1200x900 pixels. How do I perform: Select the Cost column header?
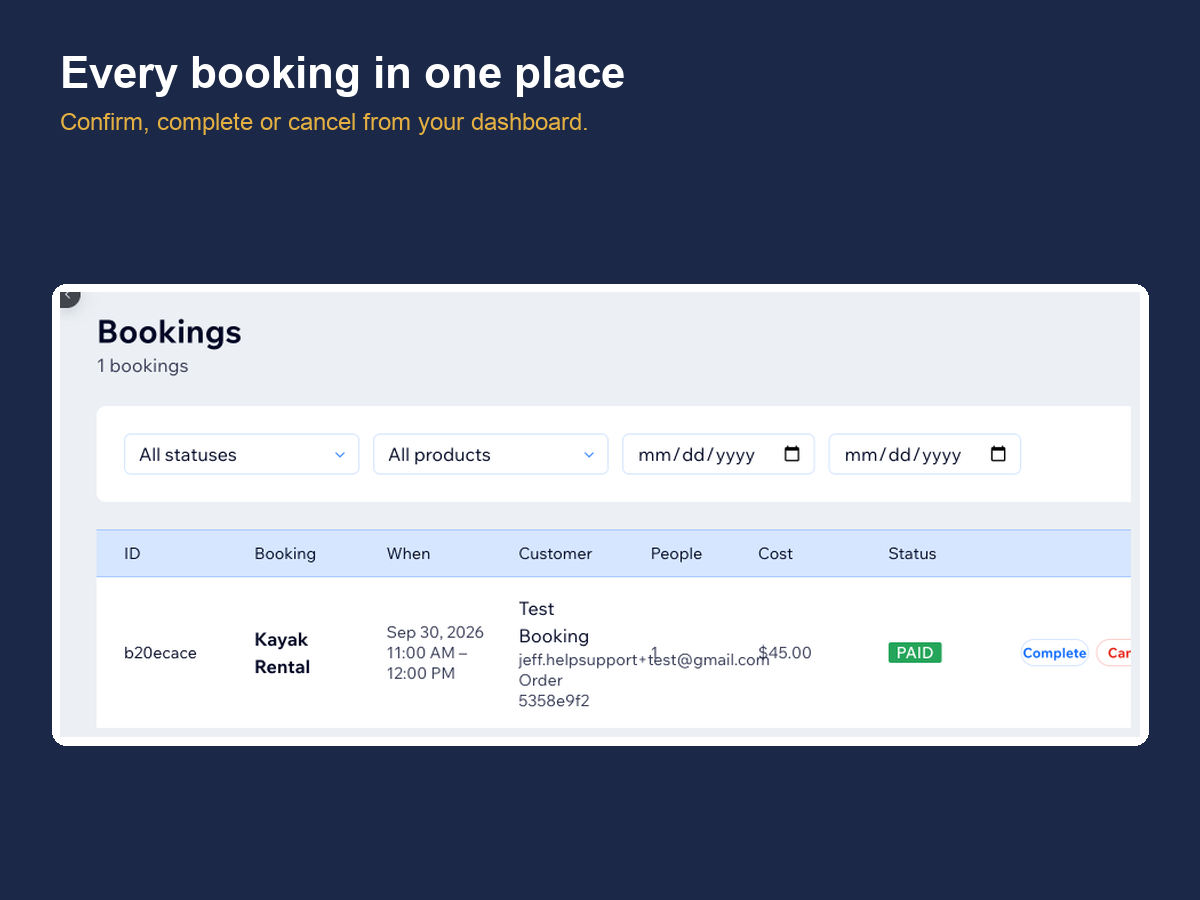tap(775, 553)
